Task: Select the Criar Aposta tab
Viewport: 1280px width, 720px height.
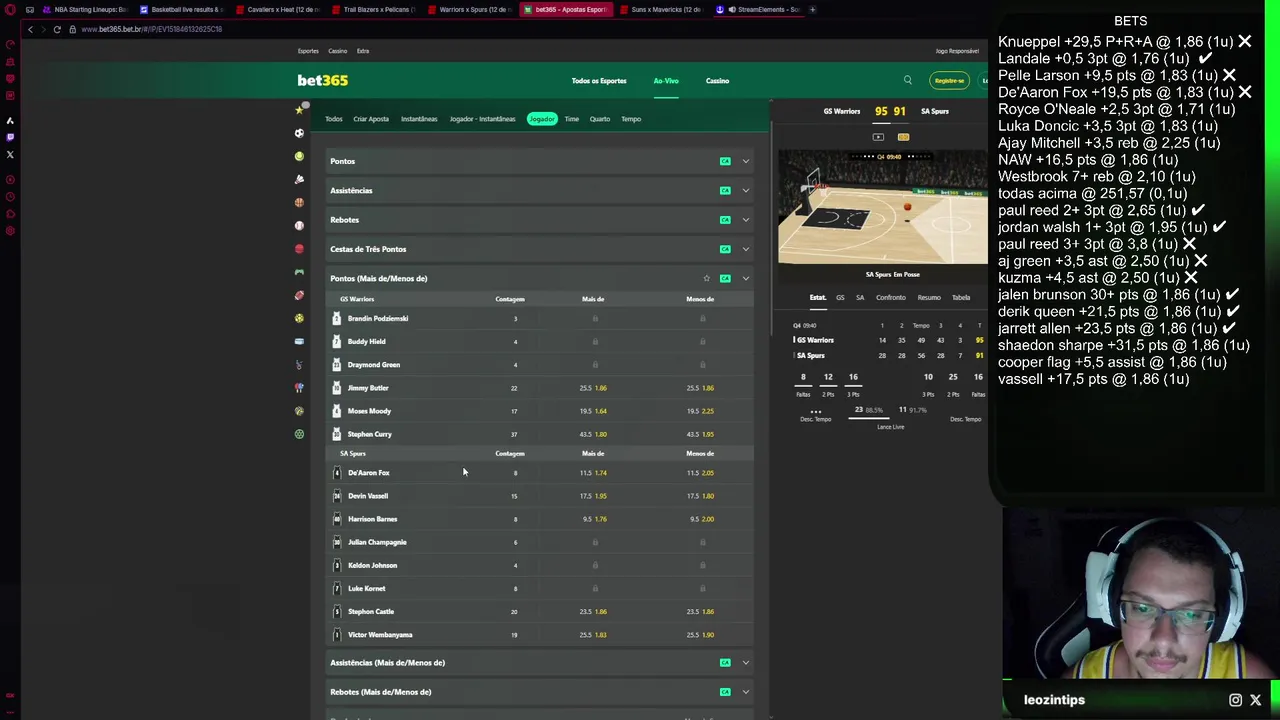Action: point(371,119)
